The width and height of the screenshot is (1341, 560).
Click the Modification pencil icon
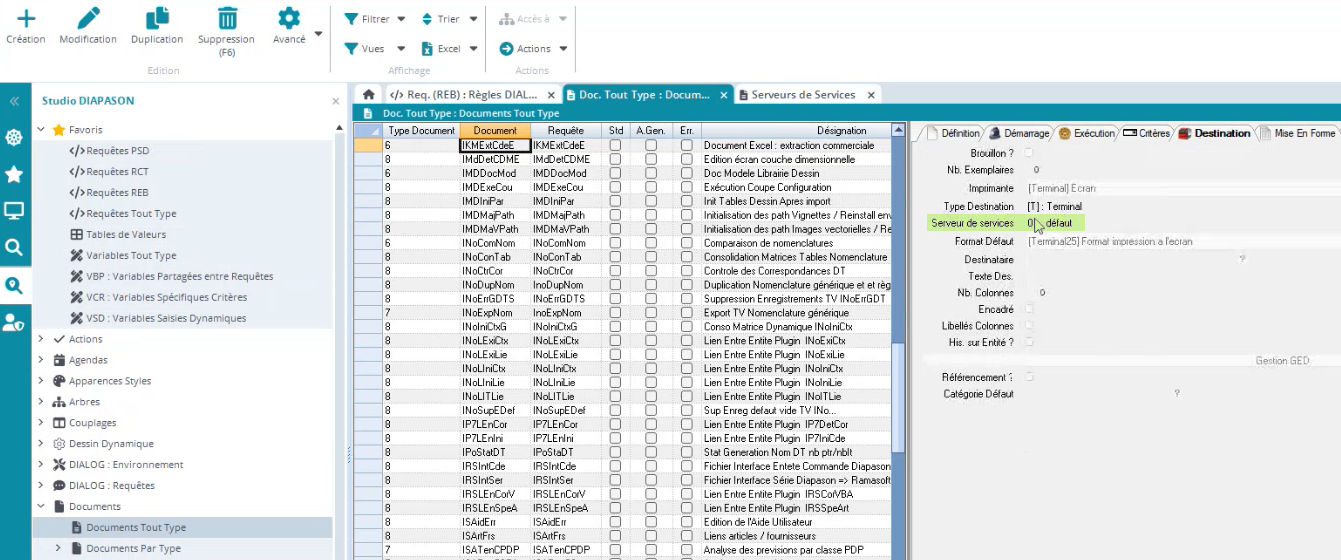click(88, 19)
